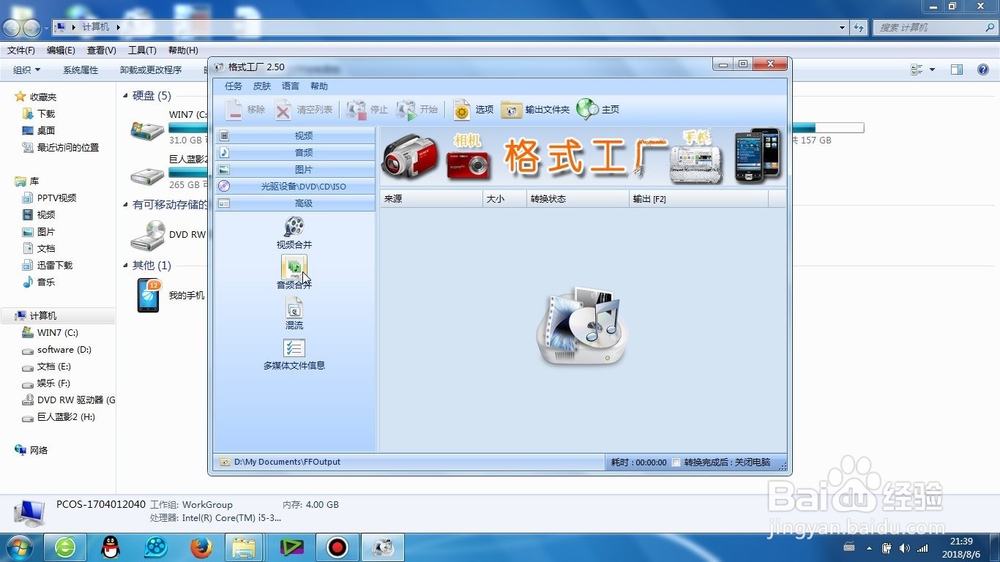Open the DVD RW drive icon in Explorer
Image resolution: width=1000 pixels, height=562 pixels.
tap(148, 235)
